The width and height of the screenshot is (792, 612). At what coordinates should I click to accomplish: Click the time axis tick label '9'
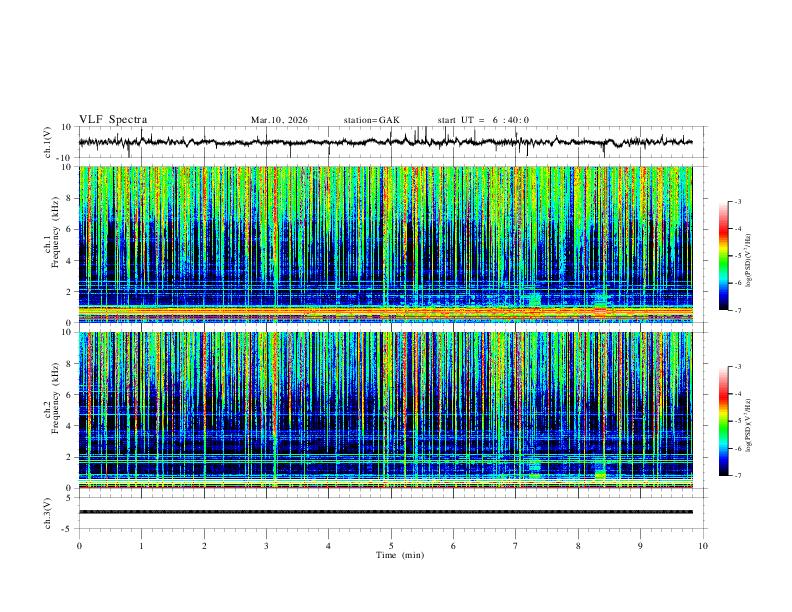click(640, 546)
